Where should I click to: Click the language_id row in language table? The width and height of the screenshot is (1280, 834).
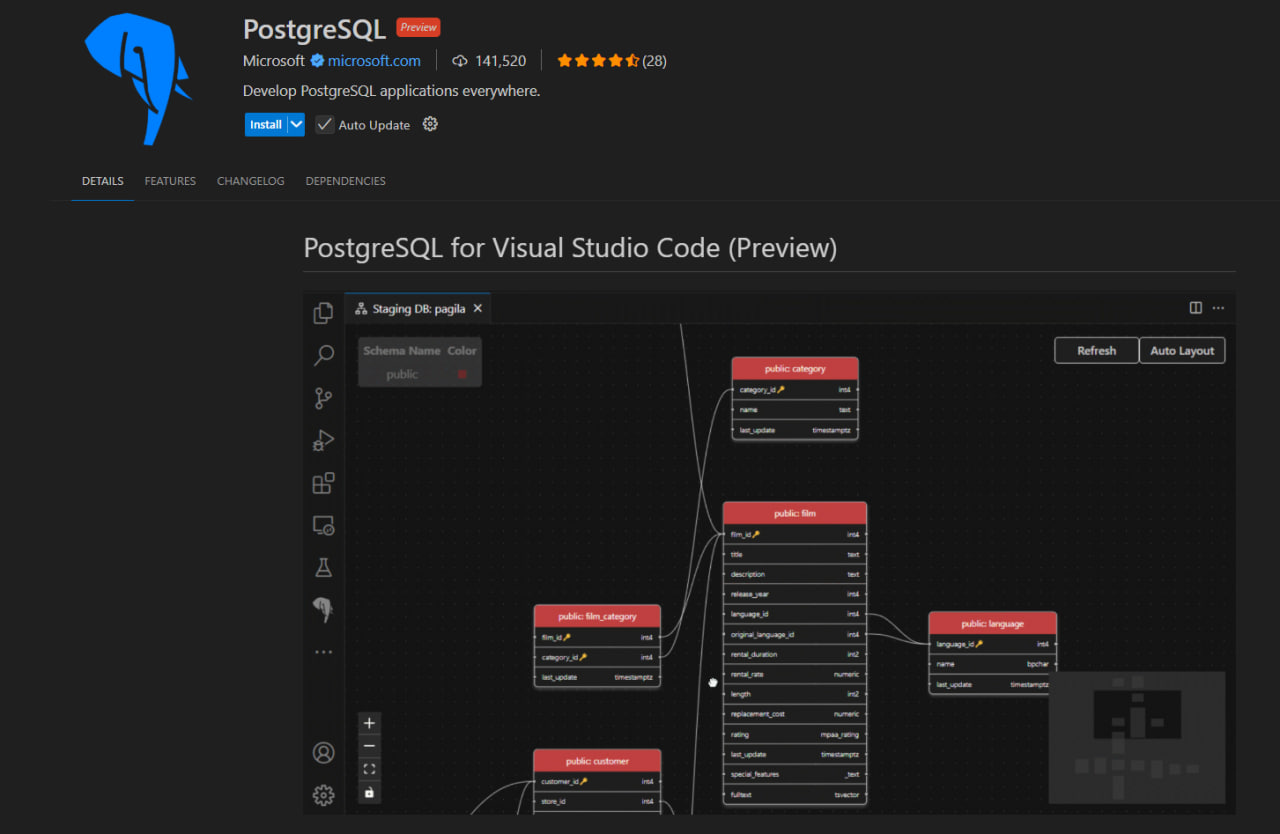tap(992, 644)
